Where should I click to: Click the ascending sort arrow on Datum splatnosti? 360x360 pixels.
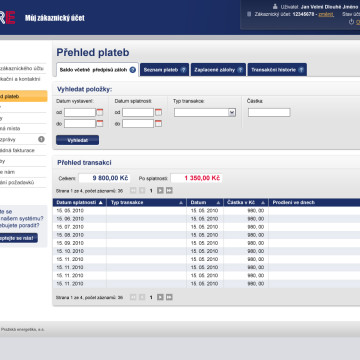(x=101, y=203)
